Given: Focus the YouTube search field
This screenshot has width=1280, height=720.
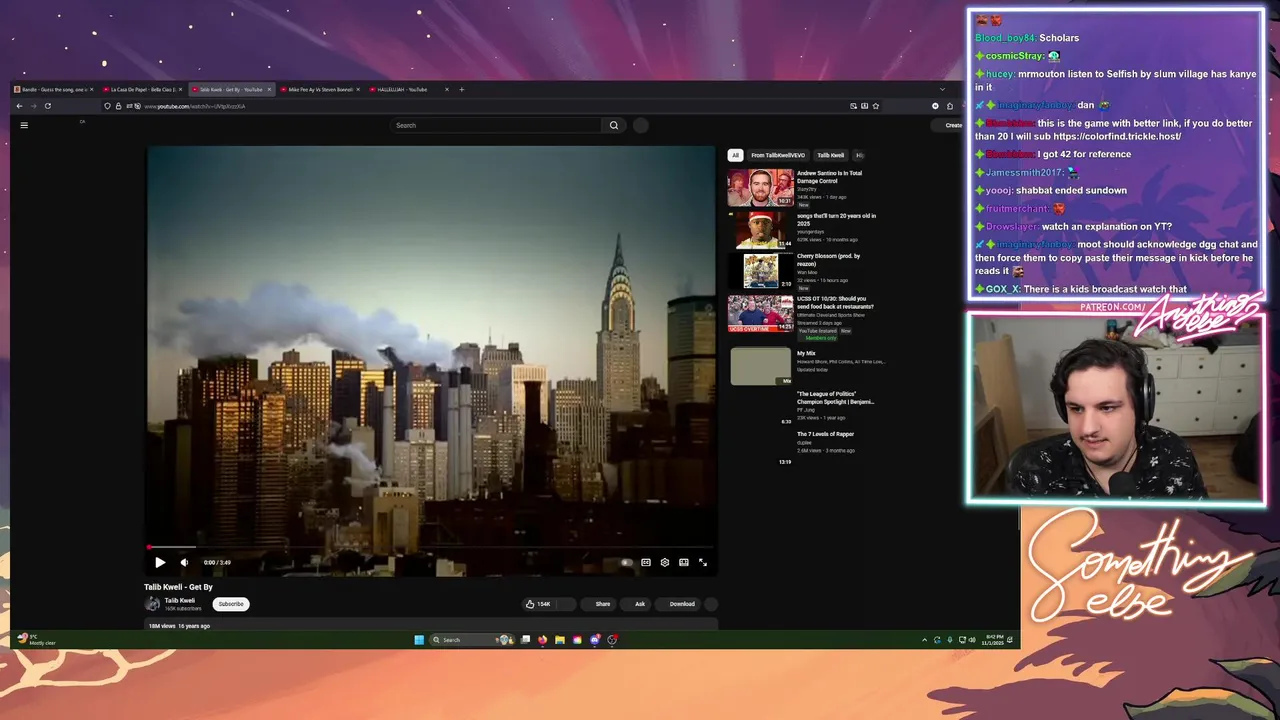Looking at the screenshot, I should [x=497, y=125].
